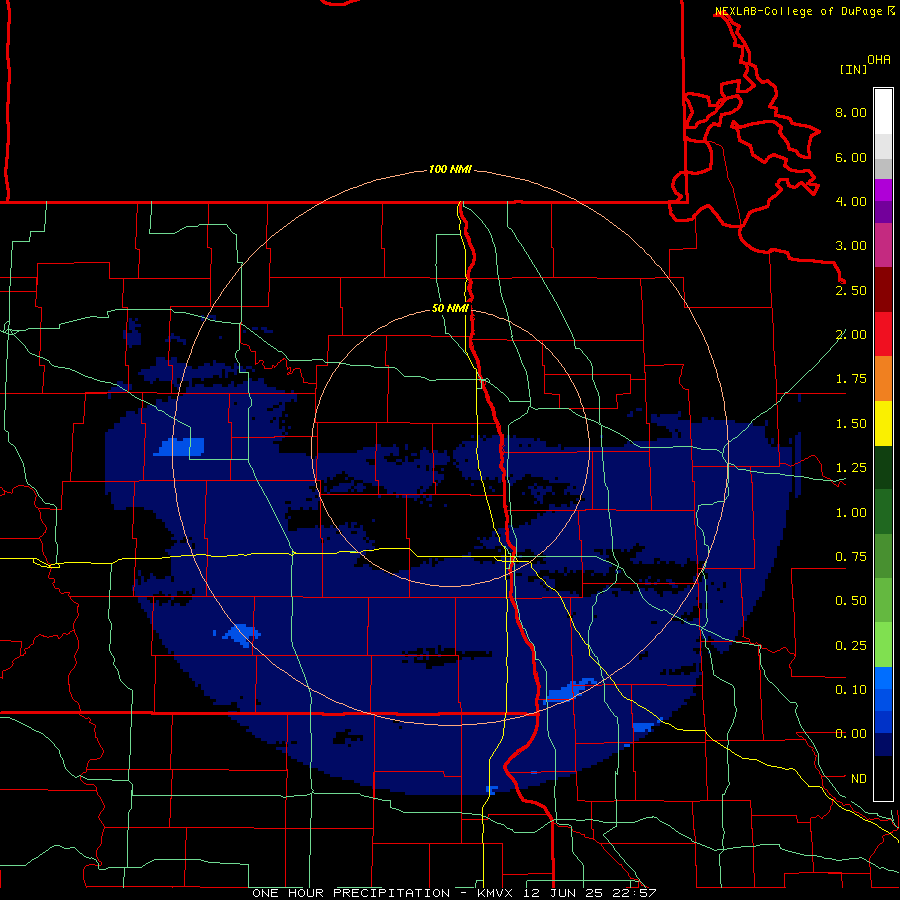Screen dimensions: 900x900
Task: Click the 1.75 legend value
Action: tap(851, 379)
